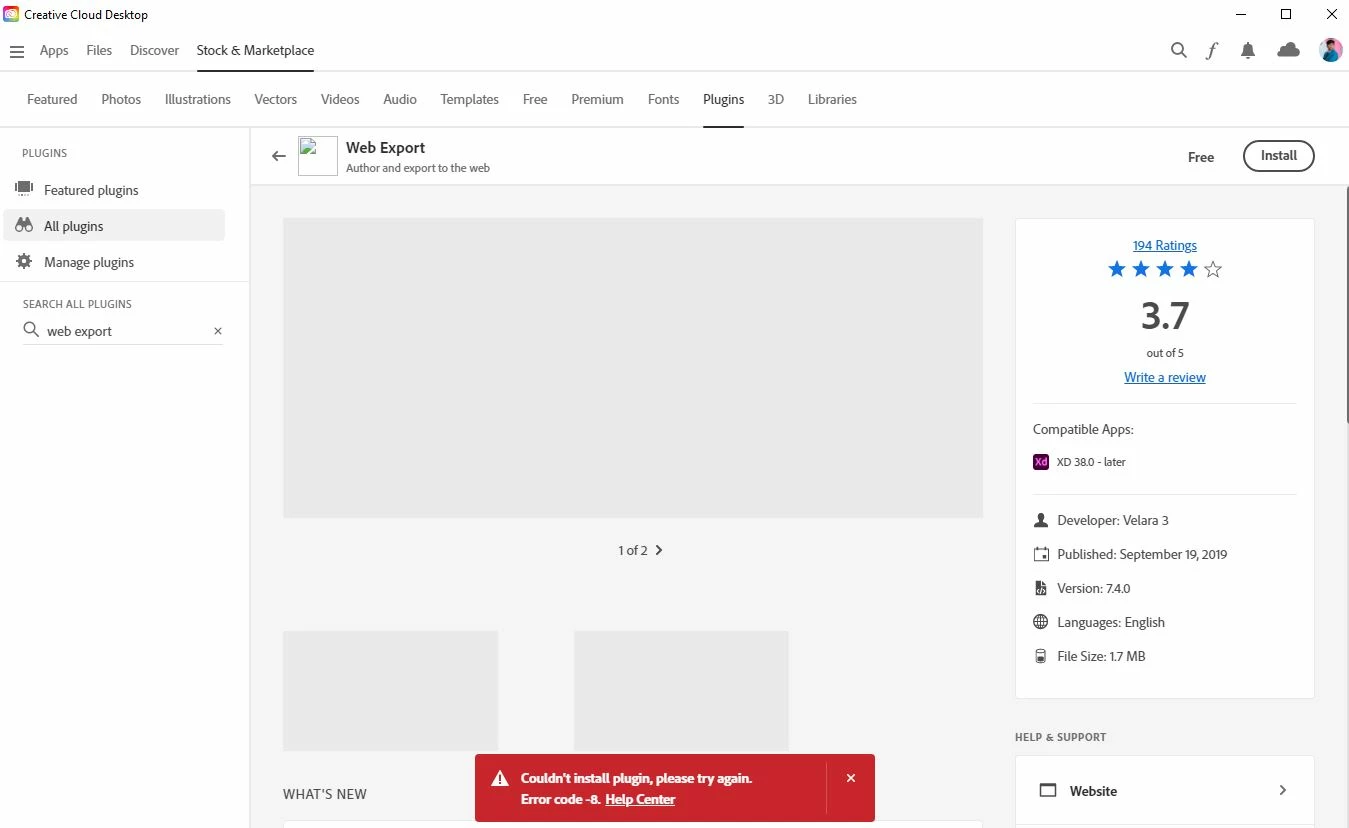Open the Vectors category tab
The width and height of the screenshot is (1349, 828).
tap(276, 99)
